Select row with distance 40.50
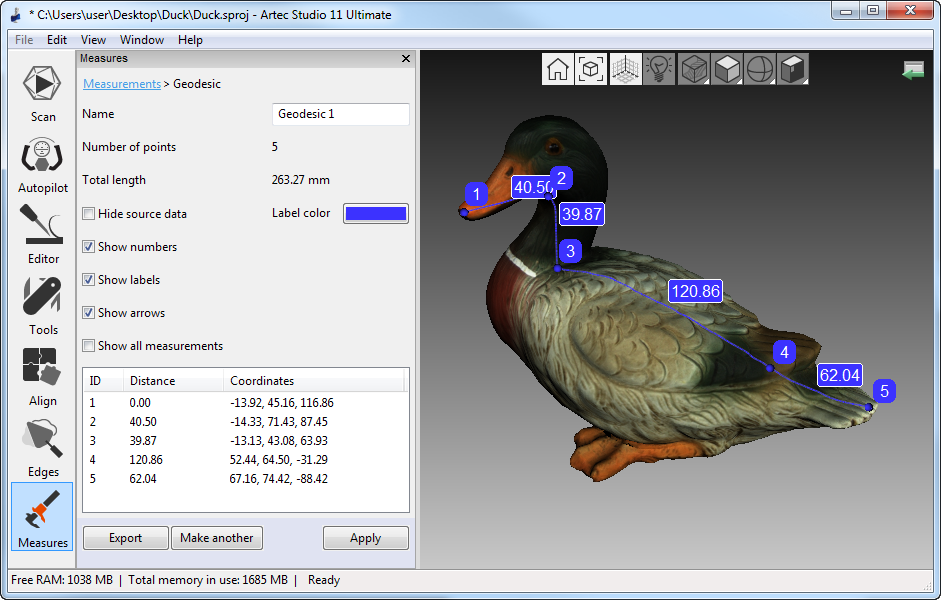The height and width of the screenshot is (600, 941). pos(245,422)
